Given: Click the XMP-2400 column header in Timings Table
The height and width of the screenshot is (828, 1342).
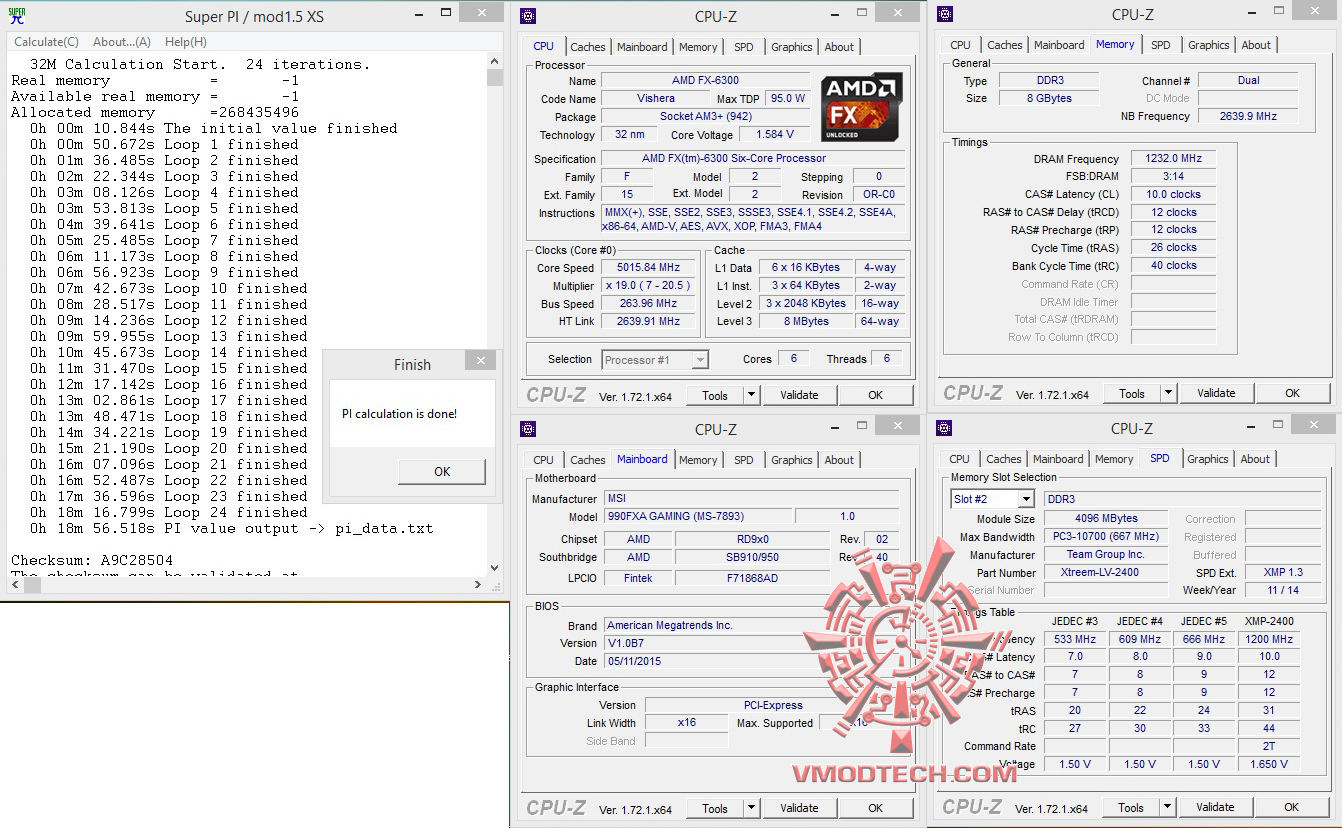Looking at the screenshot, I should (1269, 621).
